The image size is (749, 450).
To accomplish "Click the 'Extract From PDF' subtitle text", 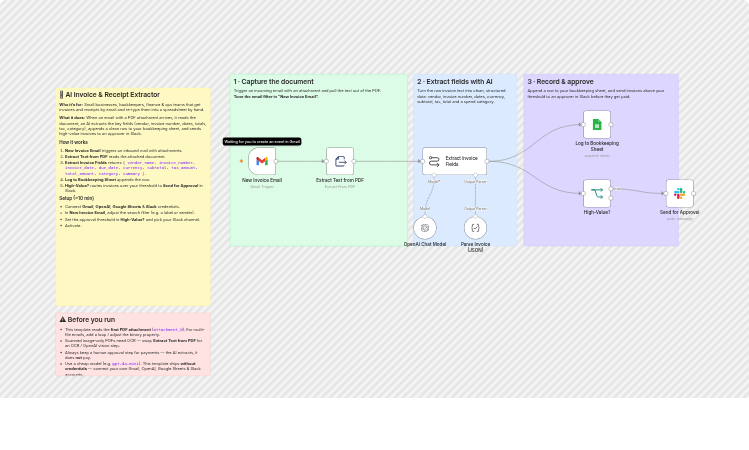I will click(340, 186).
